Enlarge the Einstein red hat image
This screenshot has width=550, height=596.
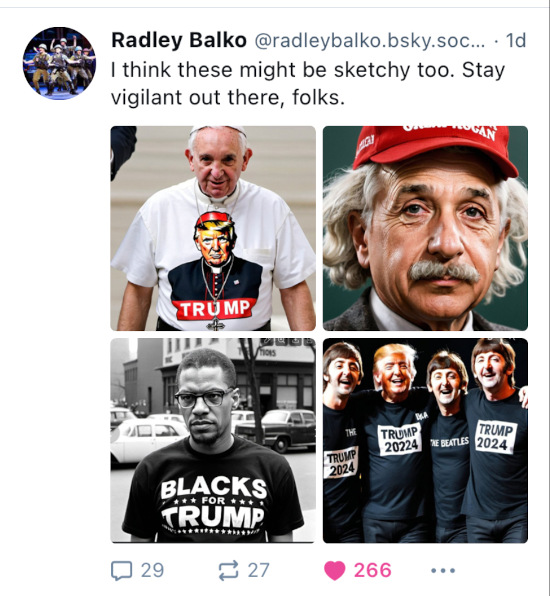tap(425, 228)
